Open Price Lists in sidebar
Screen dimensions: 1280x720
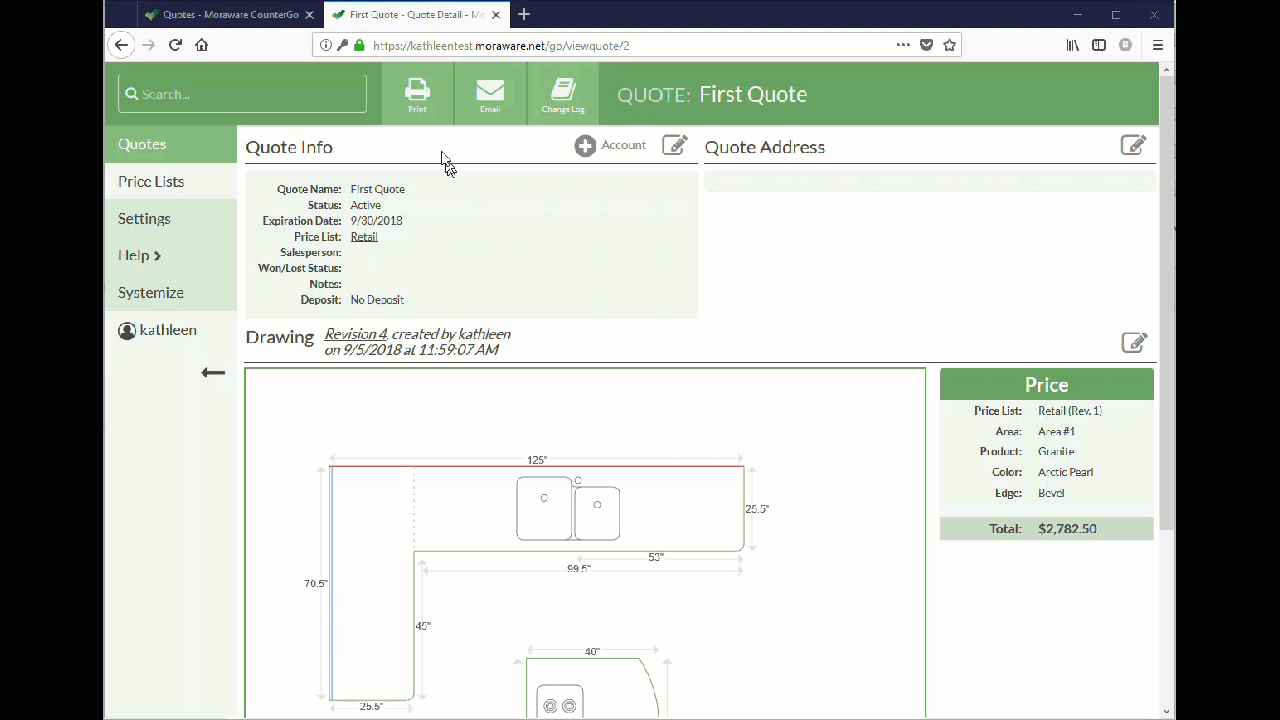click(x=170, y=181)
